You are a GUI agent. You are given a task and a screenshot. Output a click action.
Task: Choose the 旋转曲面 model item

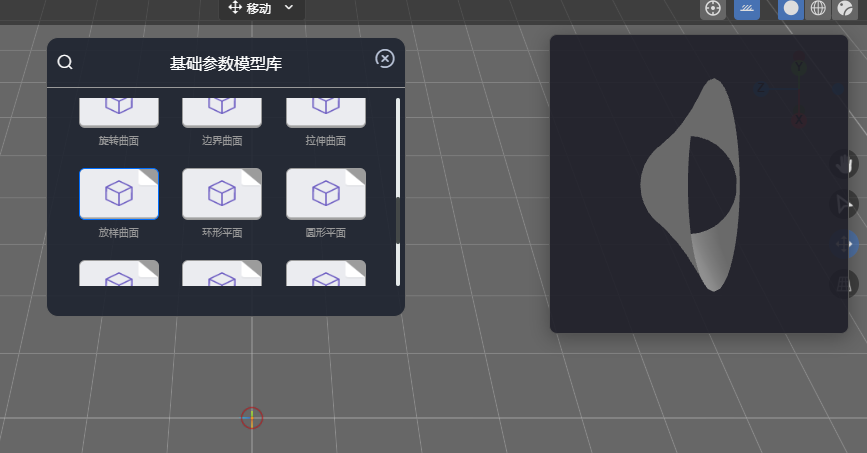[119, 112]
